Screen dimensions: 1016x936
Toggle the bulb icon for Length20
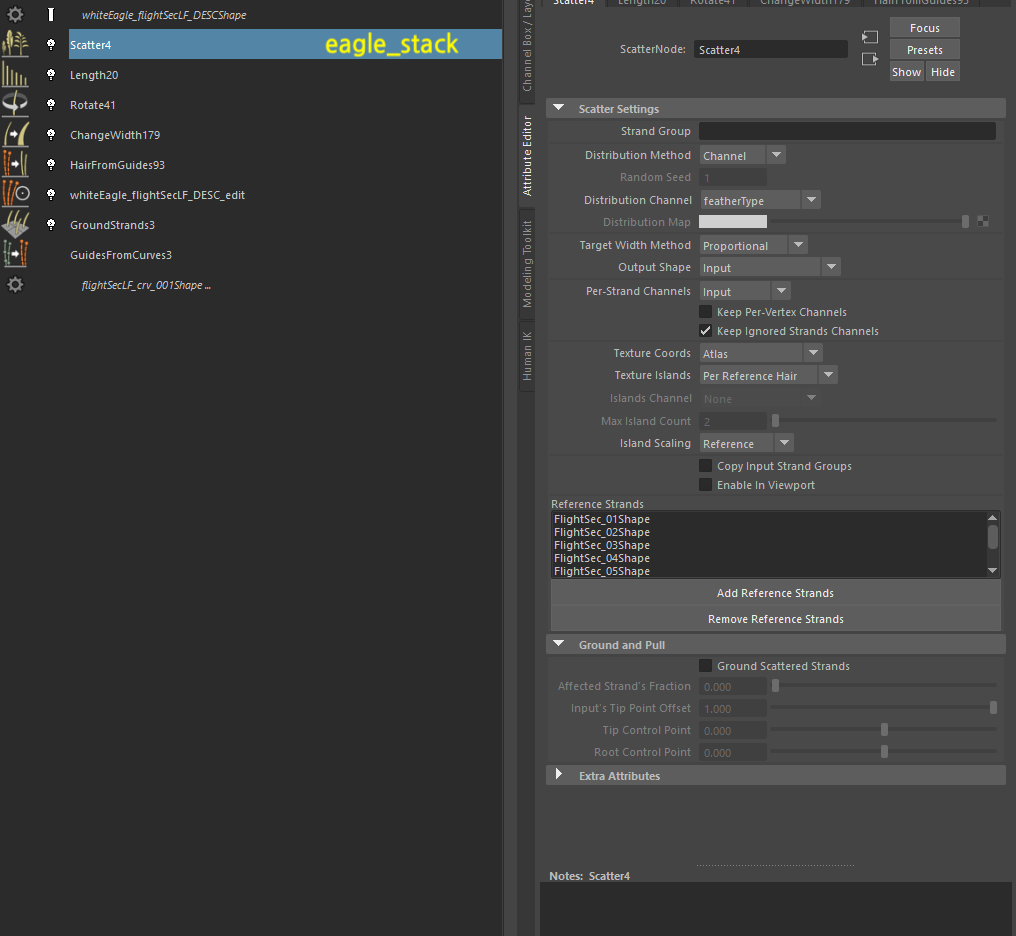[x=51, y=74]
